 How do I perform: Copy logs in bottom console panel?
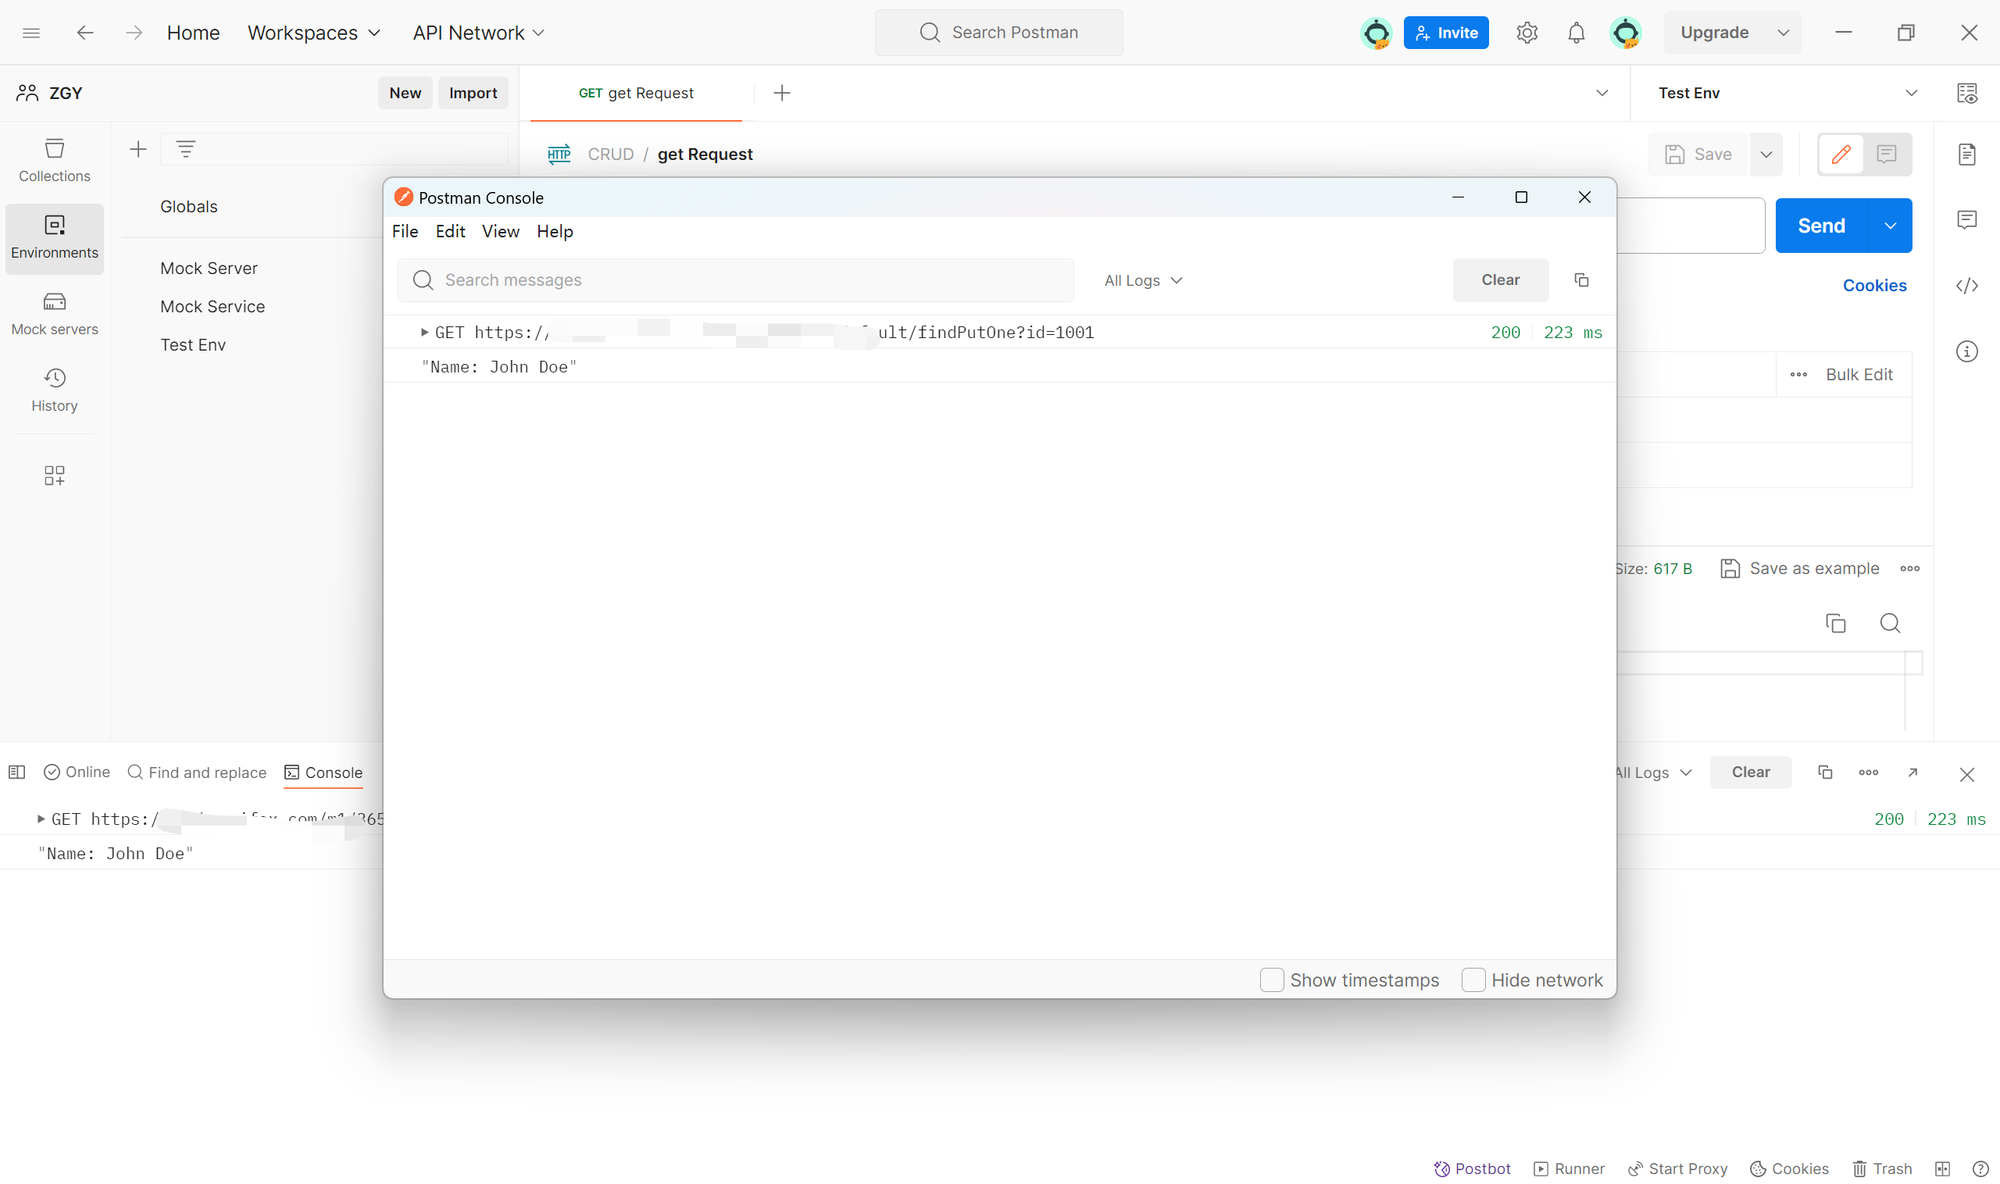point(1825,772)
